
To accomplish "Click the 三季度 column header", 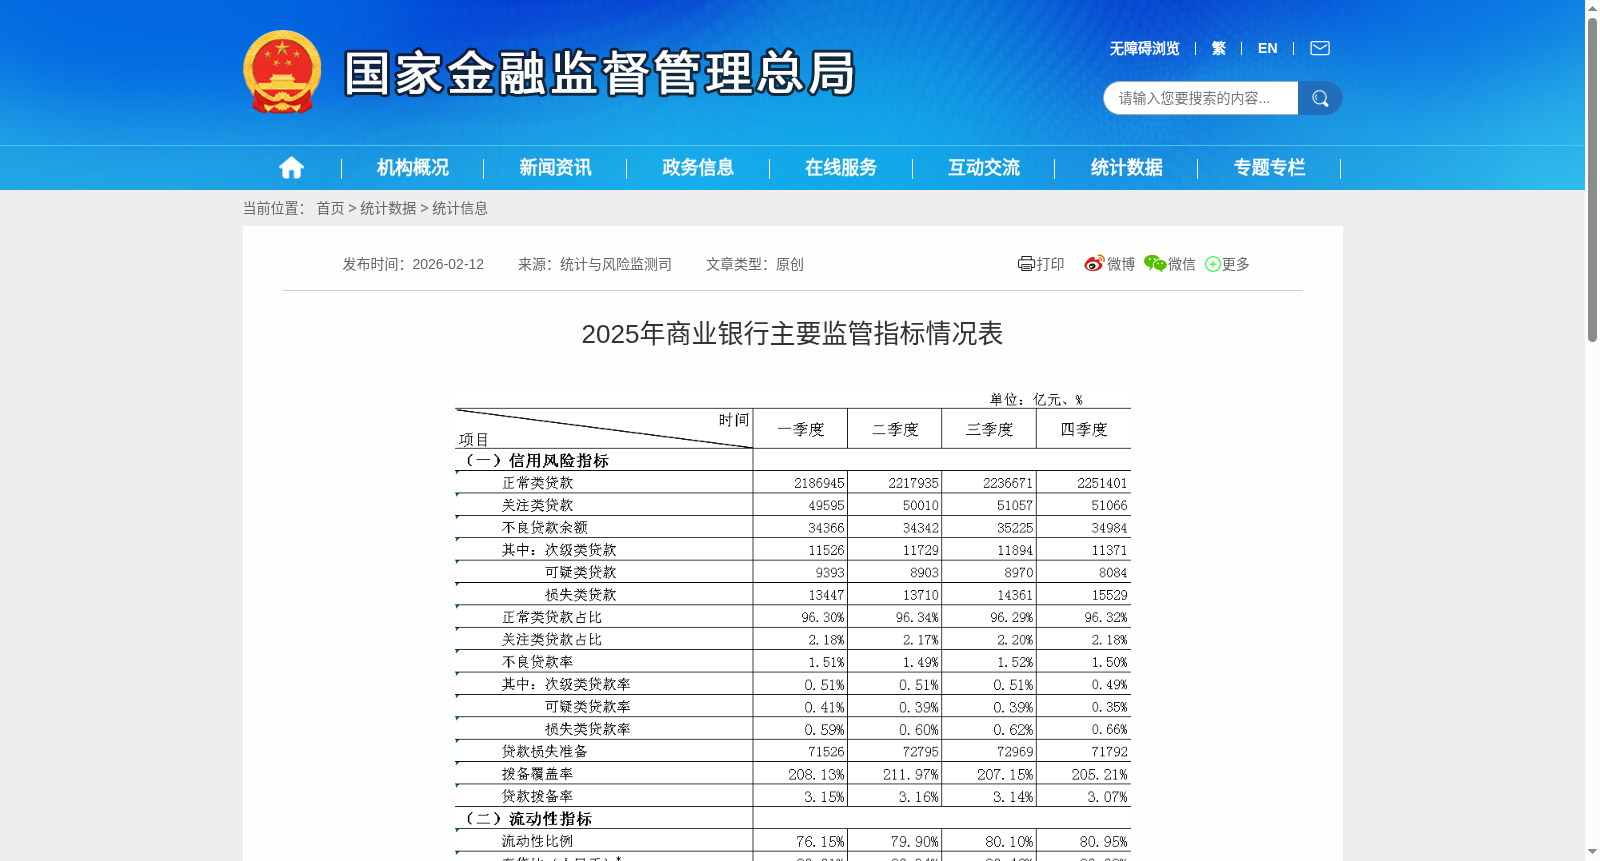I will (x=989, y=429).
